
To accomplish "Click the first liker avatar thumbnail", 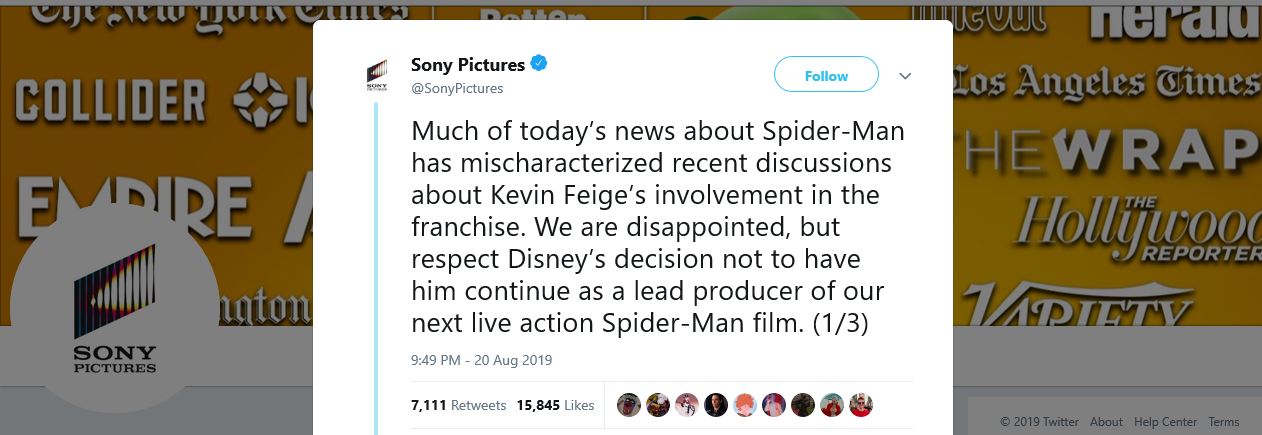I will (x=628, y=405).
